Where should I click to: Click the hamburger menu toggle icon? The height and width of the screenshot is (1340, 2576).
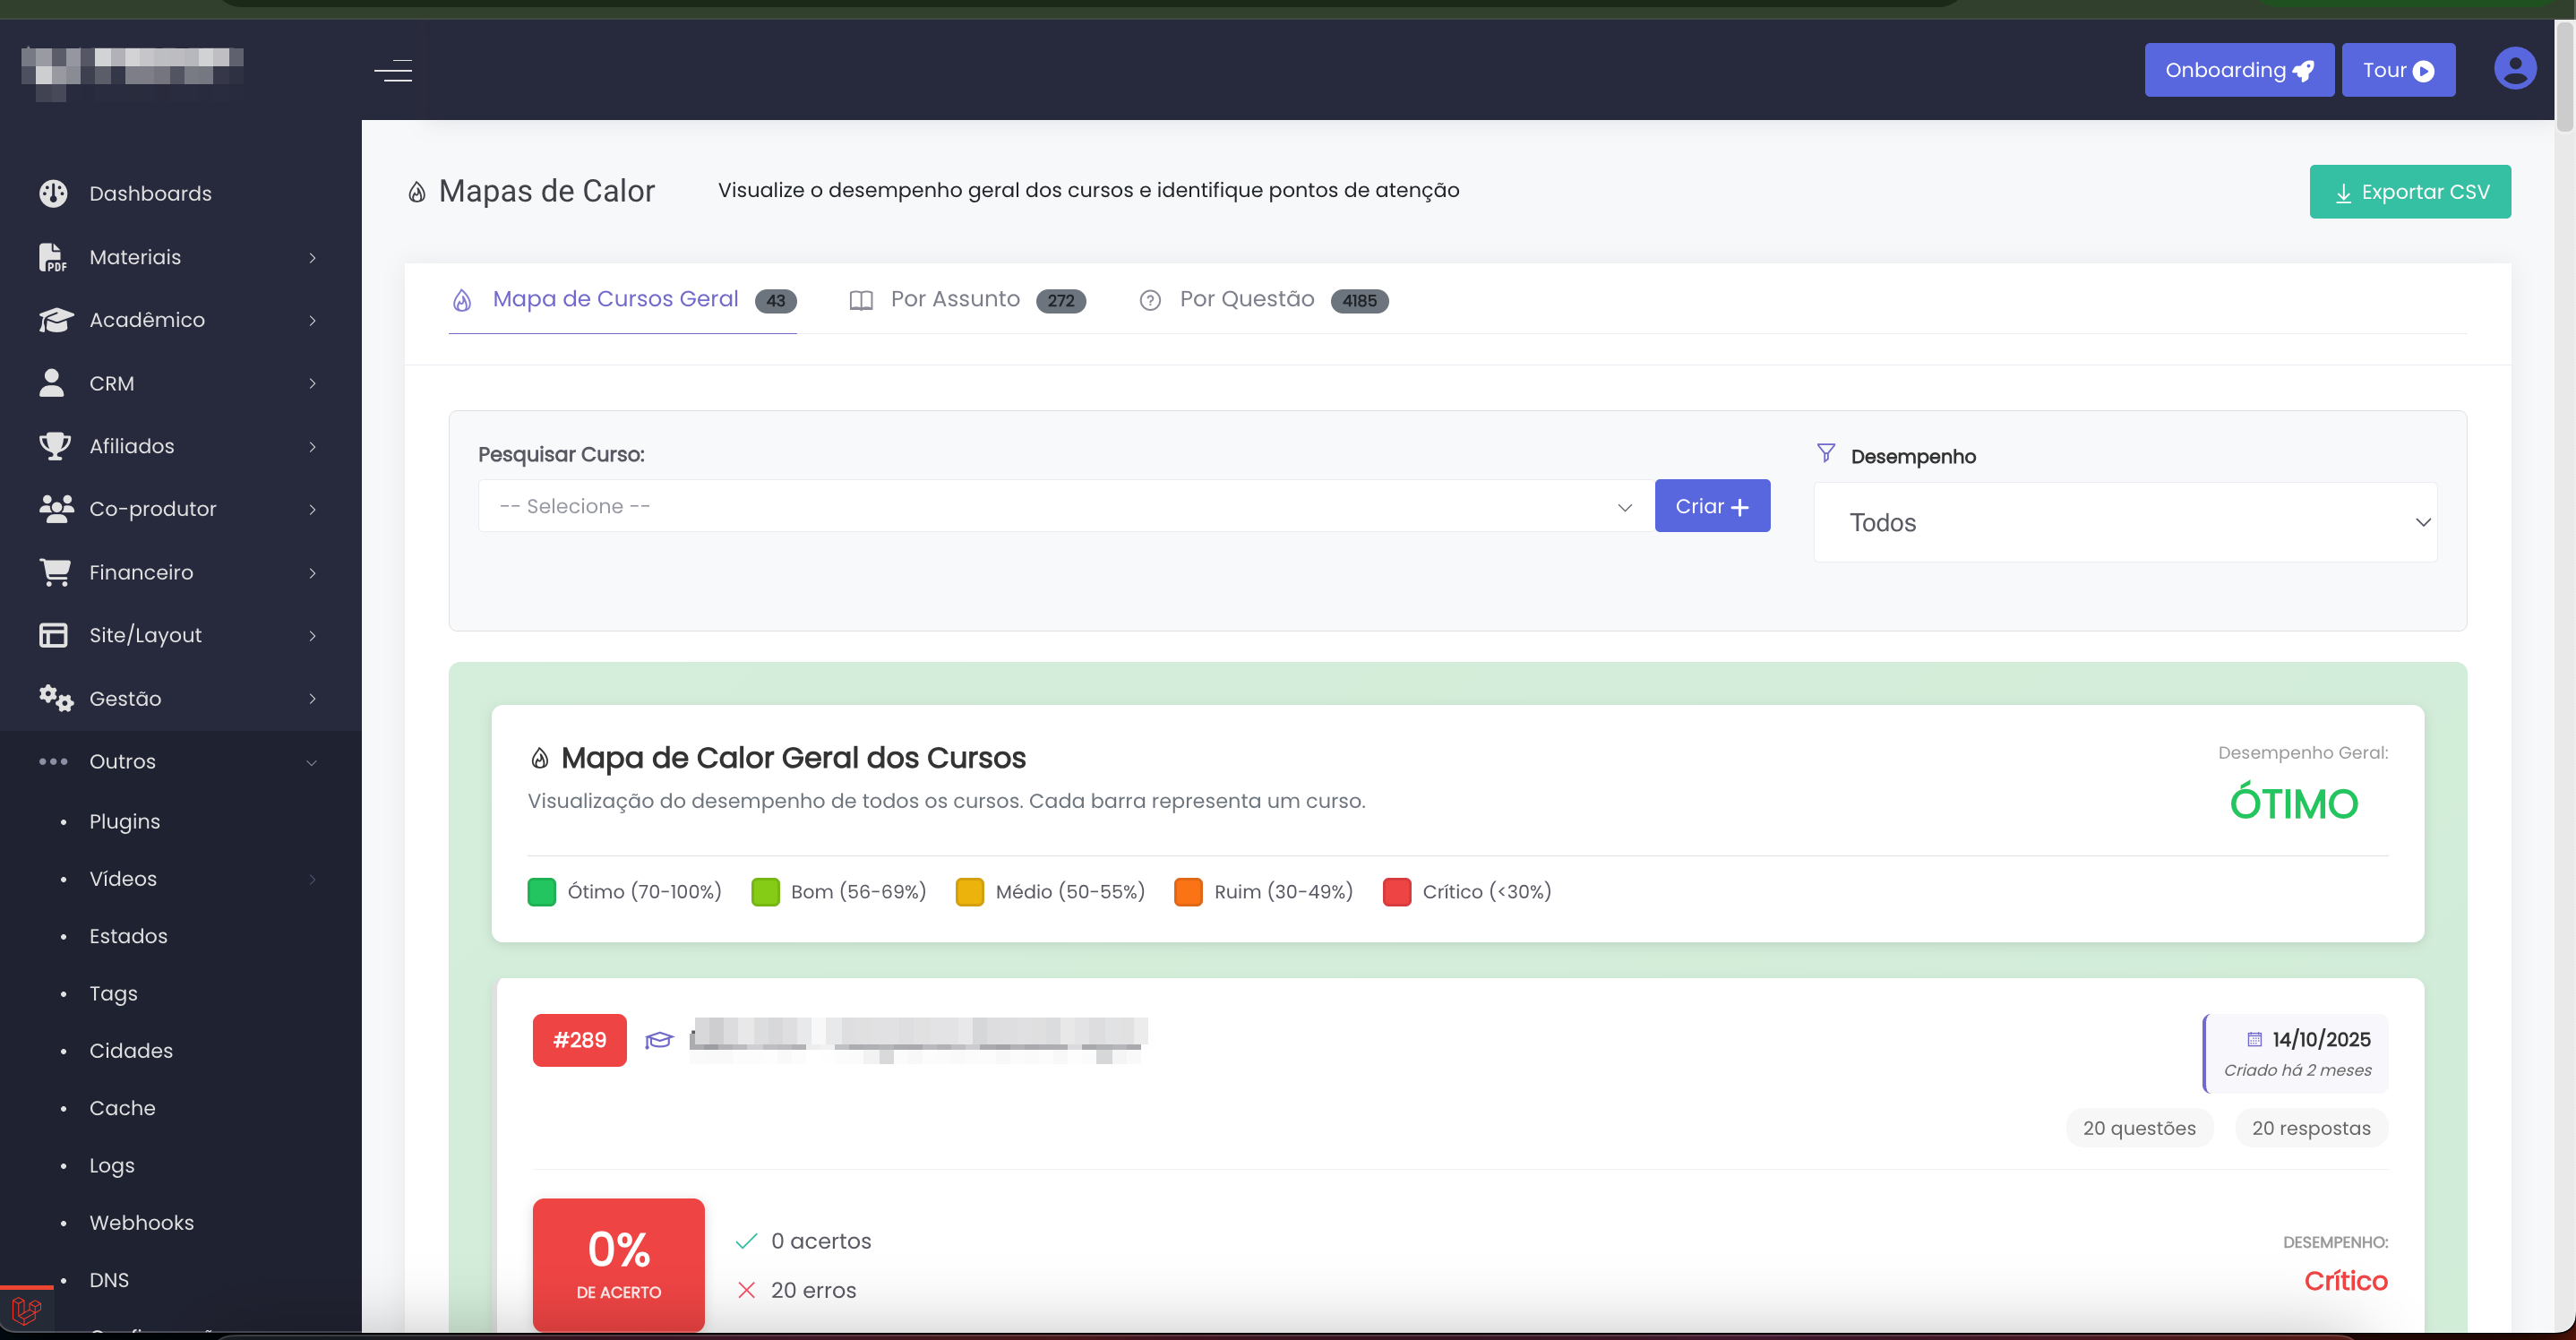click(393, 71)
